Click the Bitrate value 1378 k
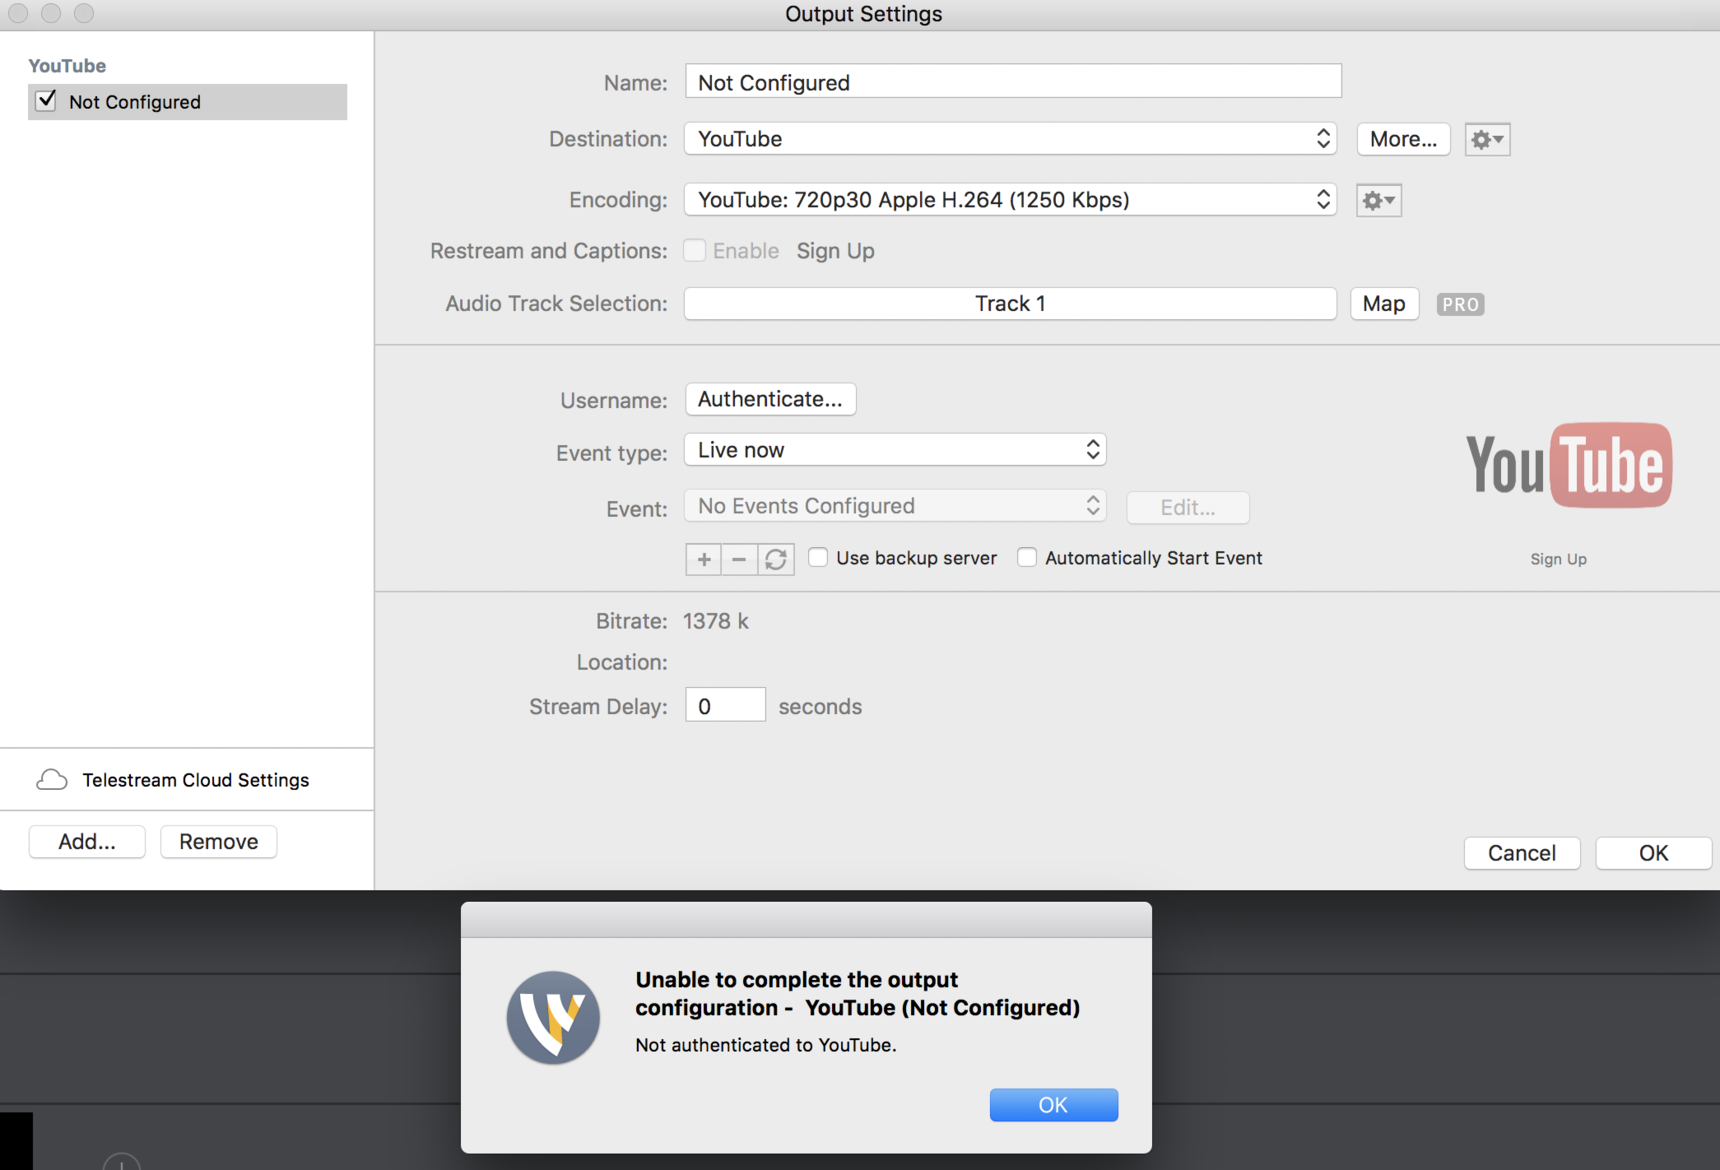The width and height of the screenshot is (1720, 1170). (x=716, y=621)
